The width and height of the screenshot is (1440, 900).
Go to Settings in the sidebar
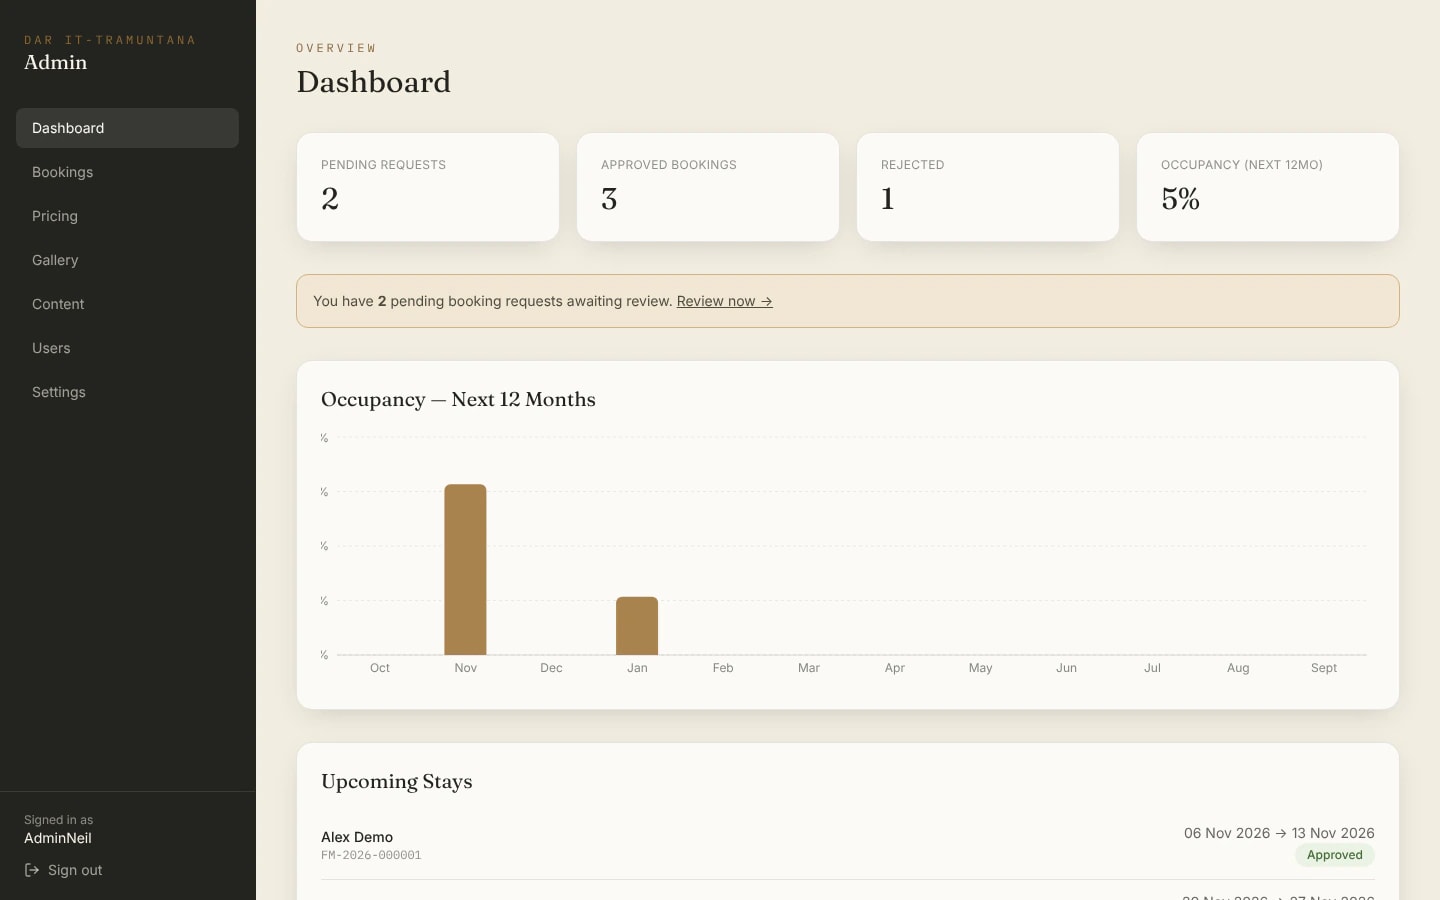pos(127,392)
